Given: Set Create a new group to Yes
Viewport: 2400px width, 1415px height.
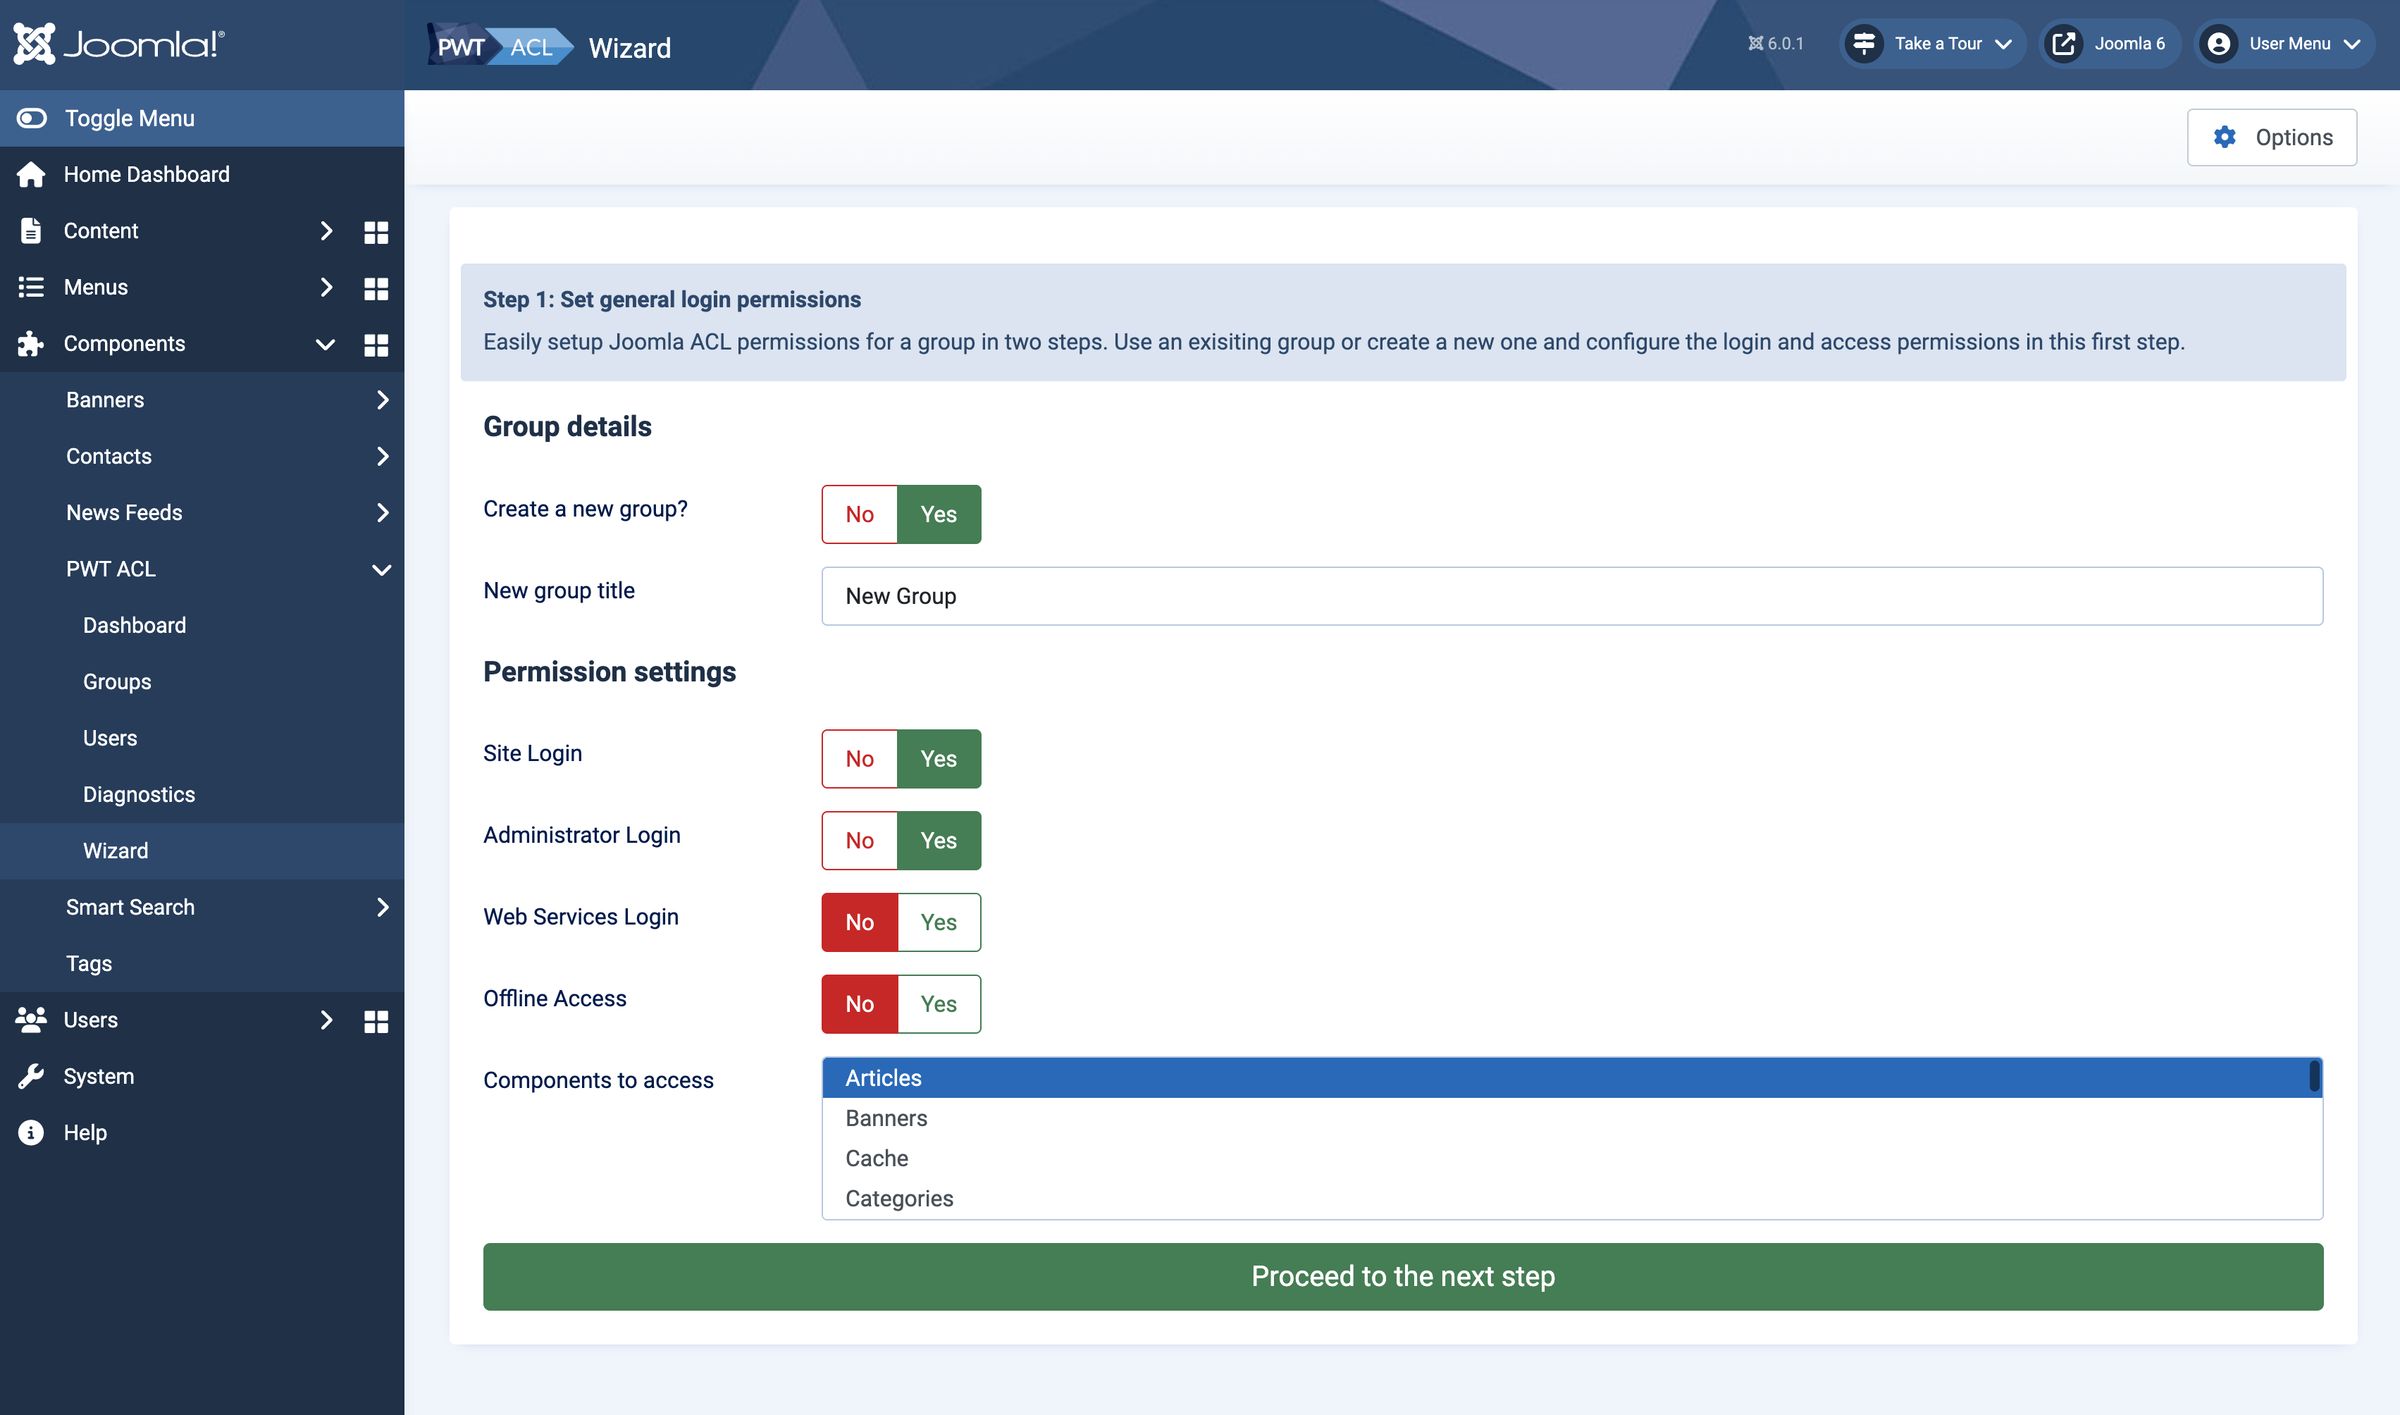Looking at the screenshot, I should [939, 514].
